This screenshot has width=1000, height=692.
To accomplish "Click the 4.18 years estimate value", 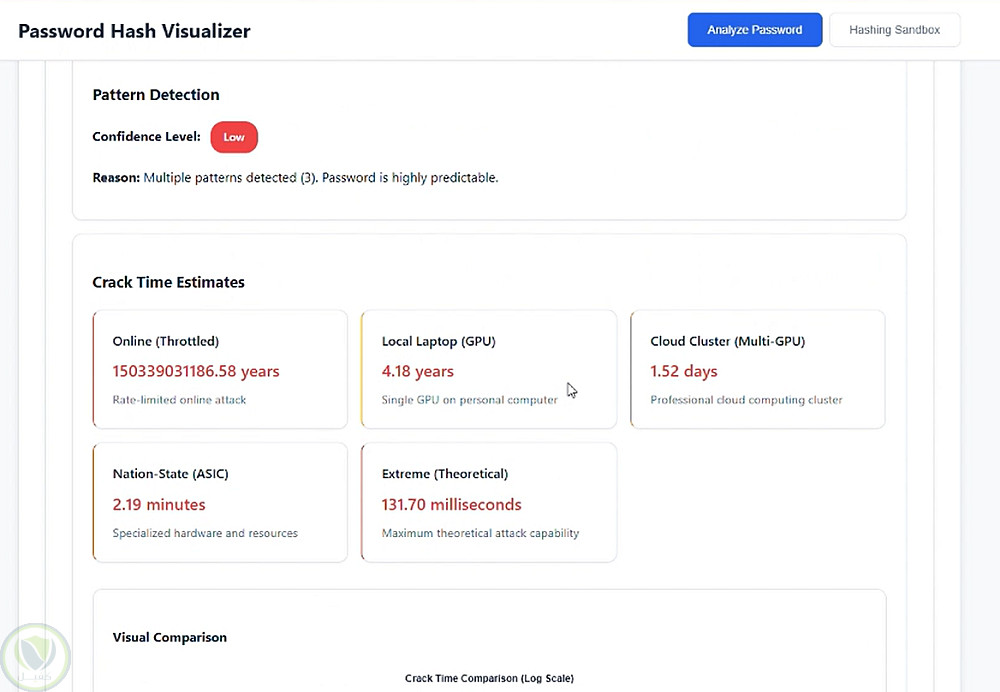I will click(x=418, y=371).
